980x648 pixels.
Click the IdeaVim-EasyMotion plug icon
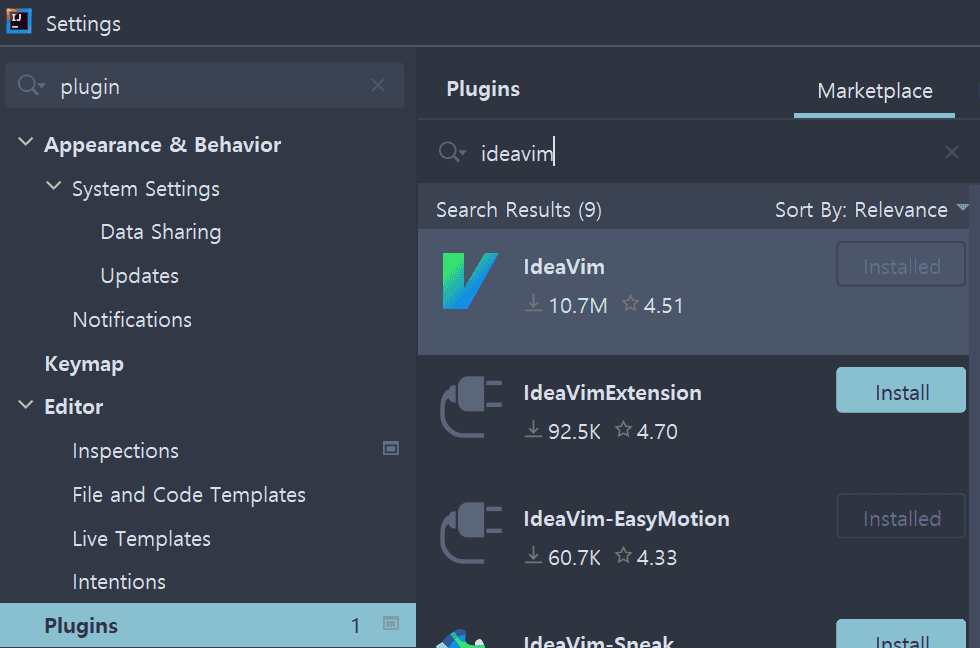(x=471, y=533)
